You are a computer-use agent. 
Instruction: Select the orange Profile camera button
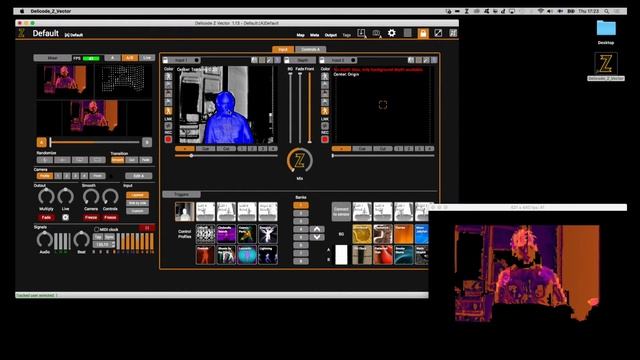44,176
